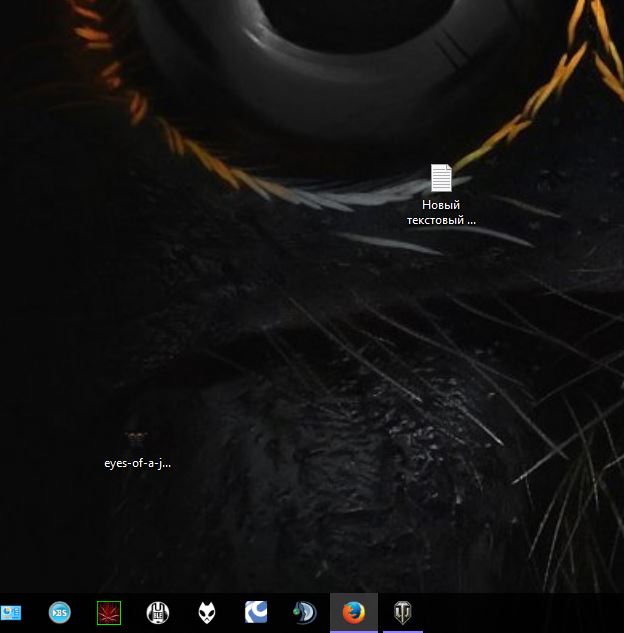Click the 'Новый текстовый ...' file label
The height and width of the screenshot is (633, 624).
pos(441,212)
